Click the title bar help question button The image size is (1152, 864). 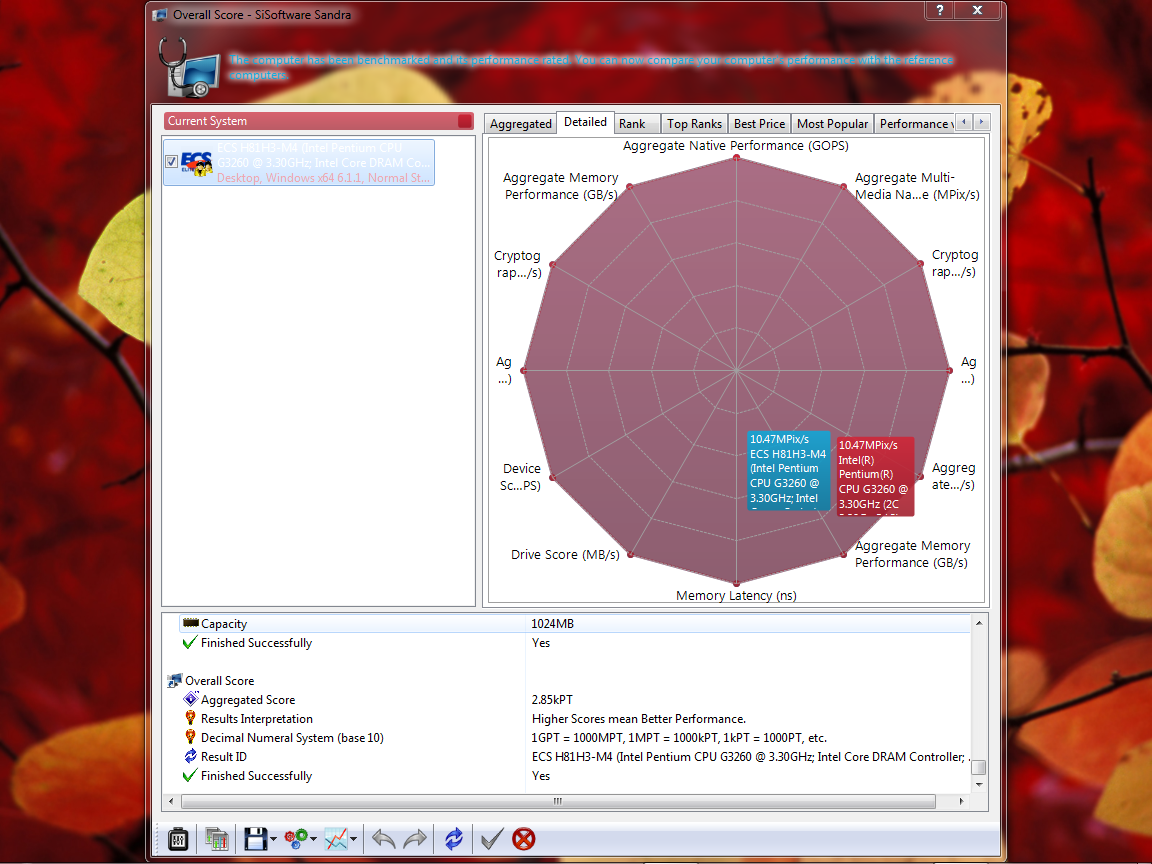[x=940, y=10]
